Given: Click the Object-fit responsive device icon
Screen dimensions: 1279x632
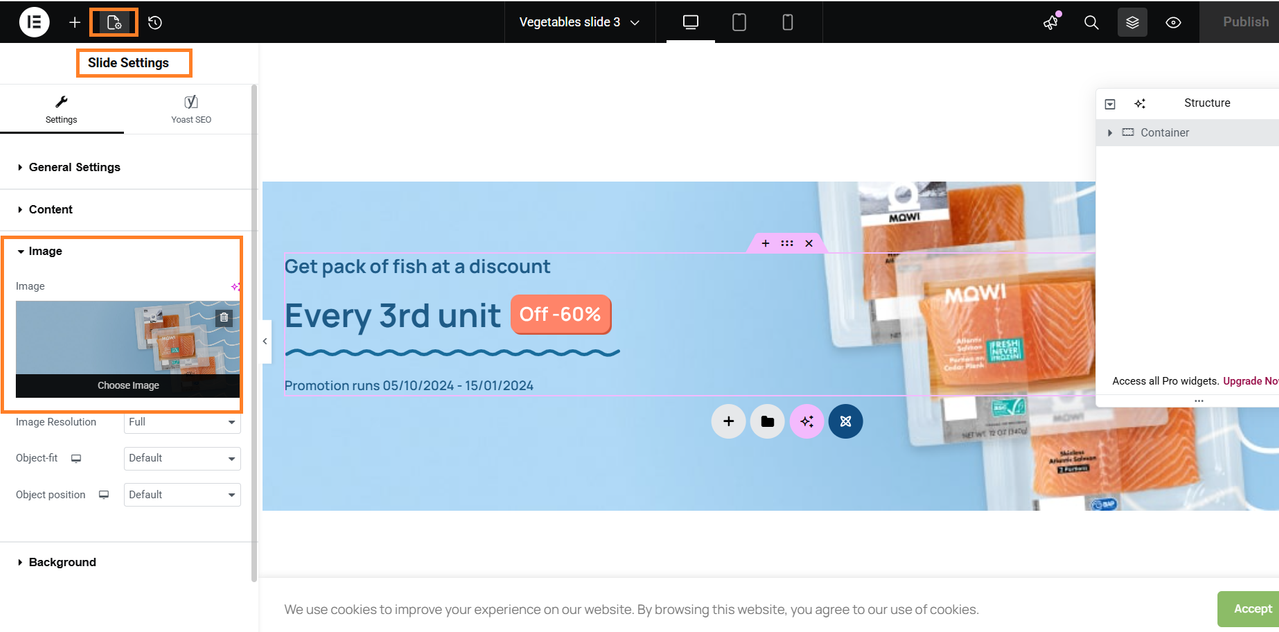Looking at the screenshot, I should click(76, 458).
